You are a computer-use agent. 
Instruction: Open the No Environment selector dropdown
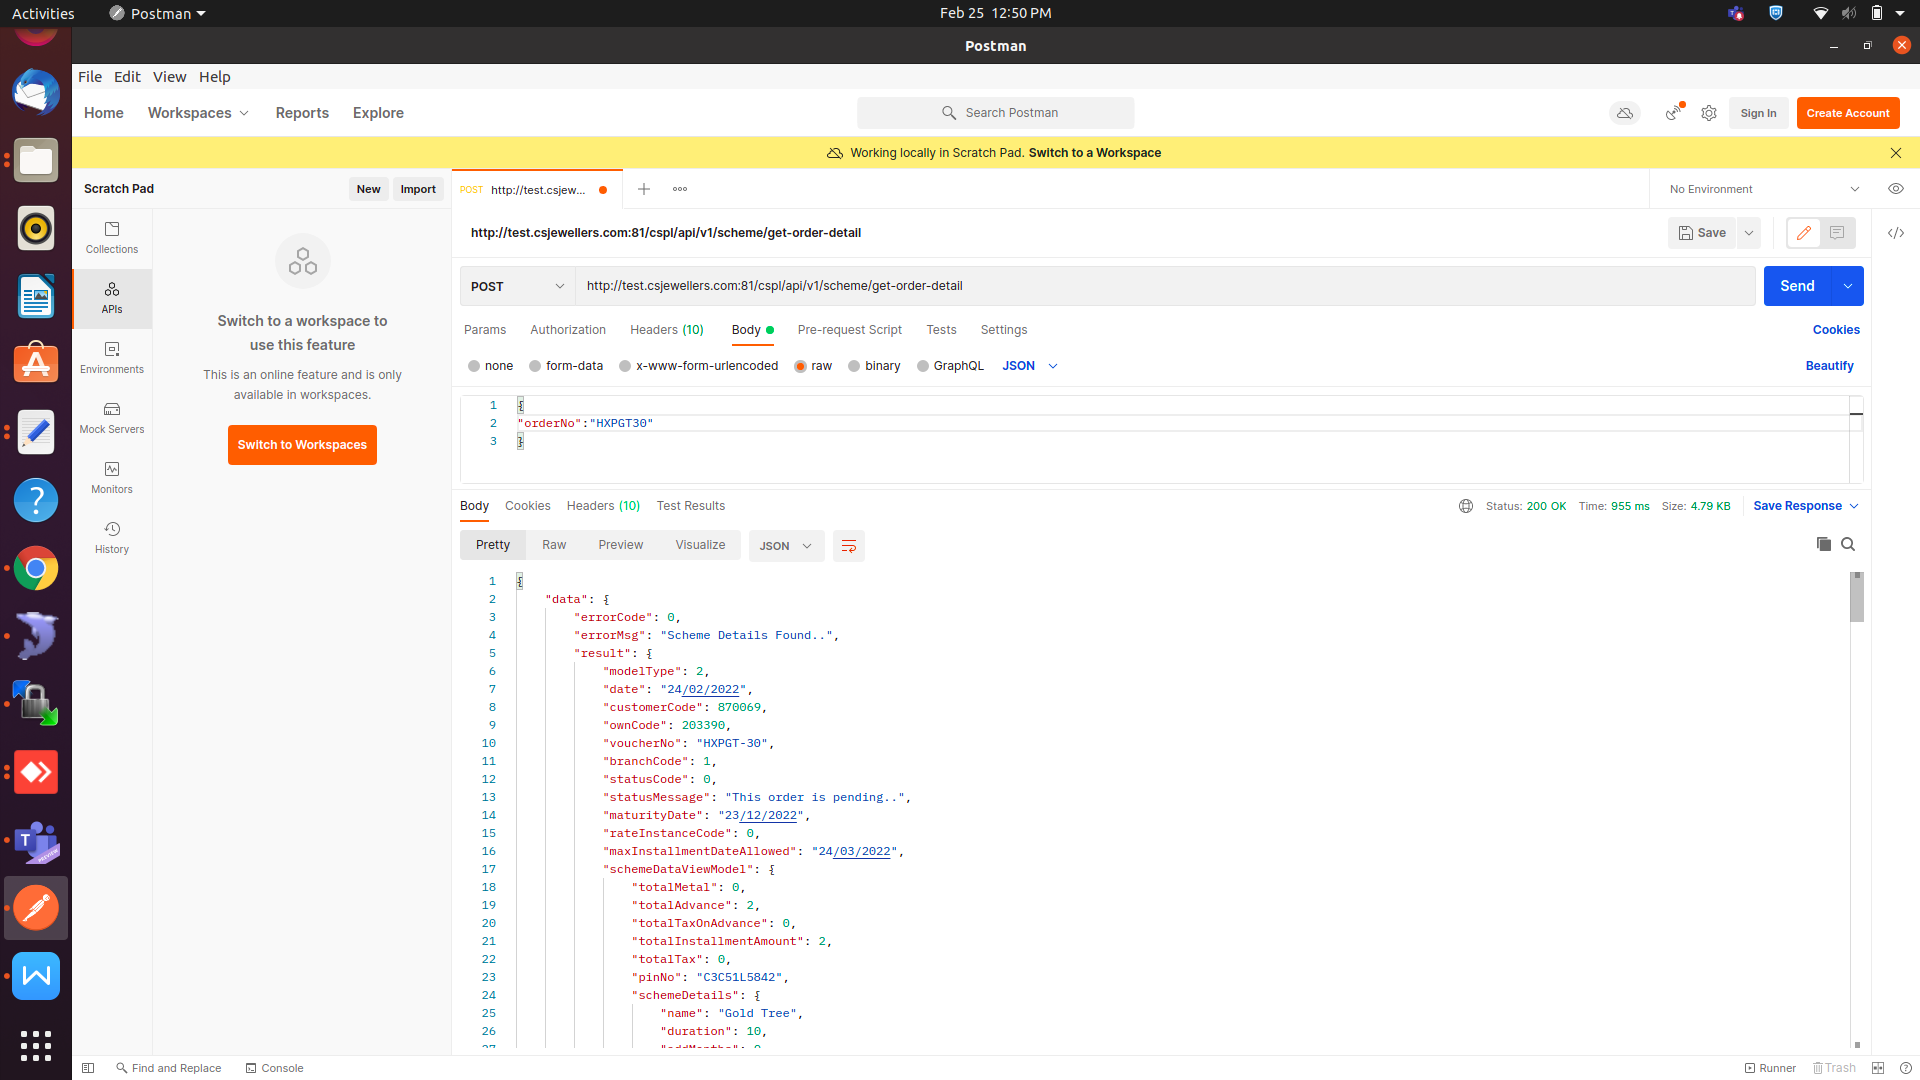point(1763,189)
